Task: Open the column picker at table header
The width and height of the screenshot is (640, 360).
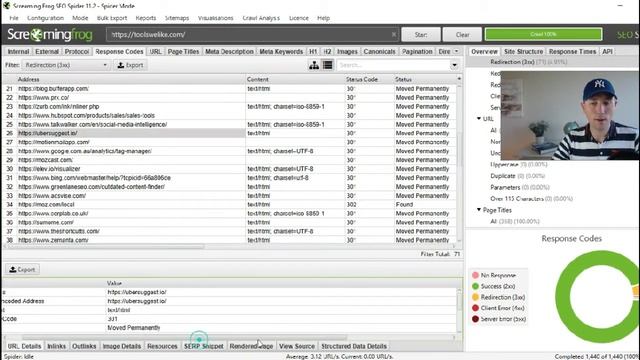Action: (459, 79)
